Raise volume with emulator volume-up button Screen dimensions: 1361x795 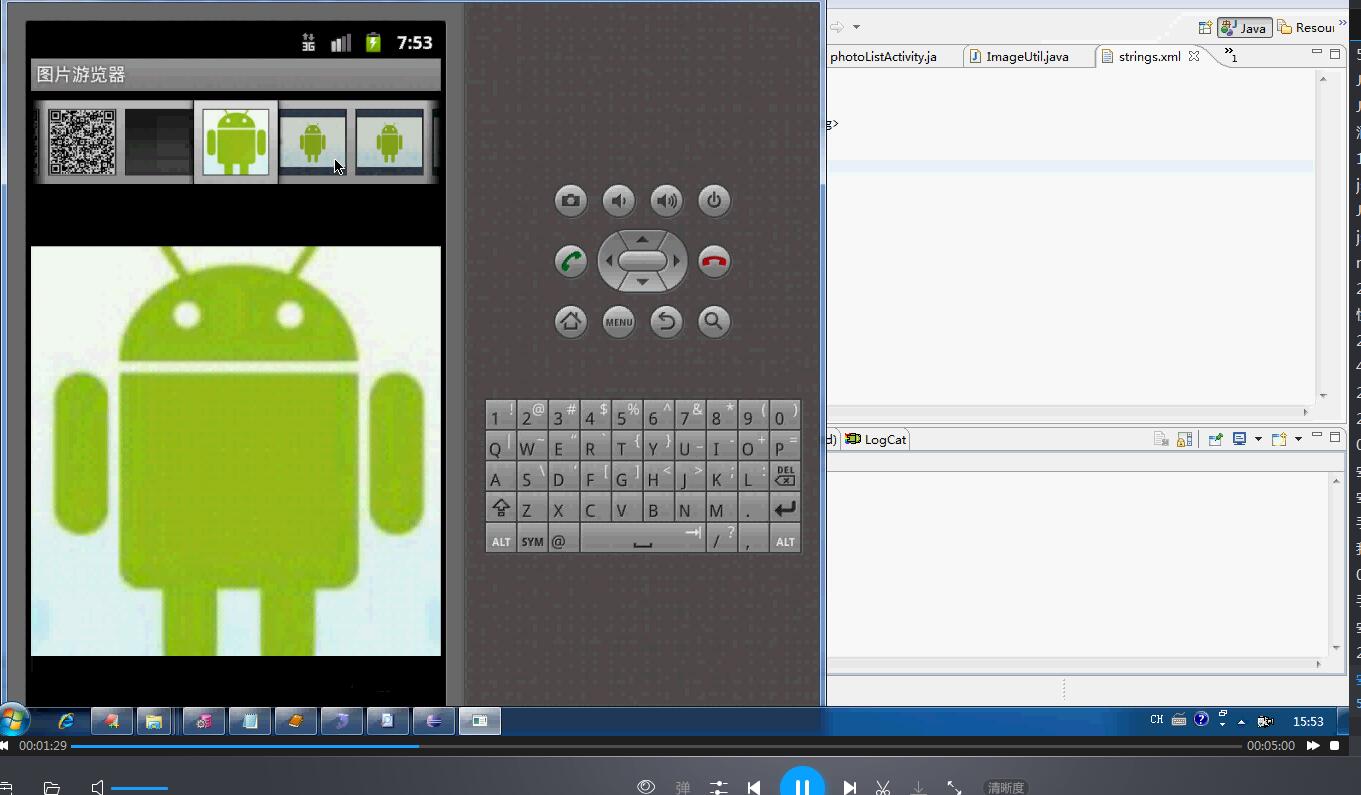666,201
